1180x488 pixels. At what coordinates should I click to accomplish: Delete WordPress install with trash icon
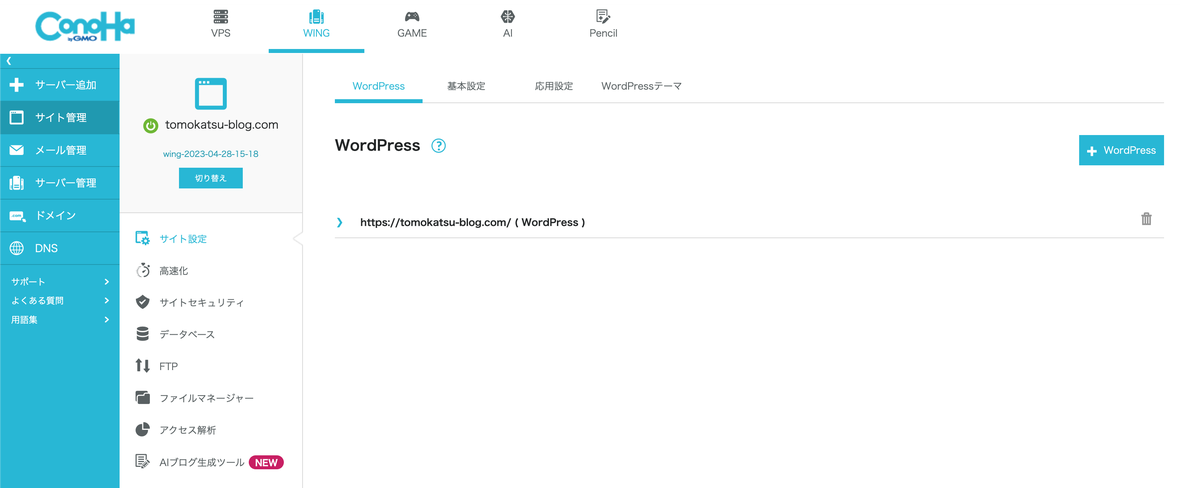1146,219
